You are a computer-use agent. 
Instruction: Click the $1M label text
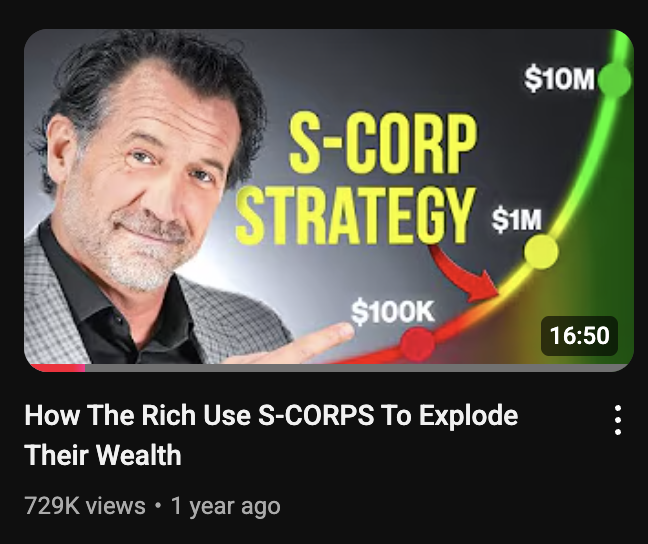[516, 219]
